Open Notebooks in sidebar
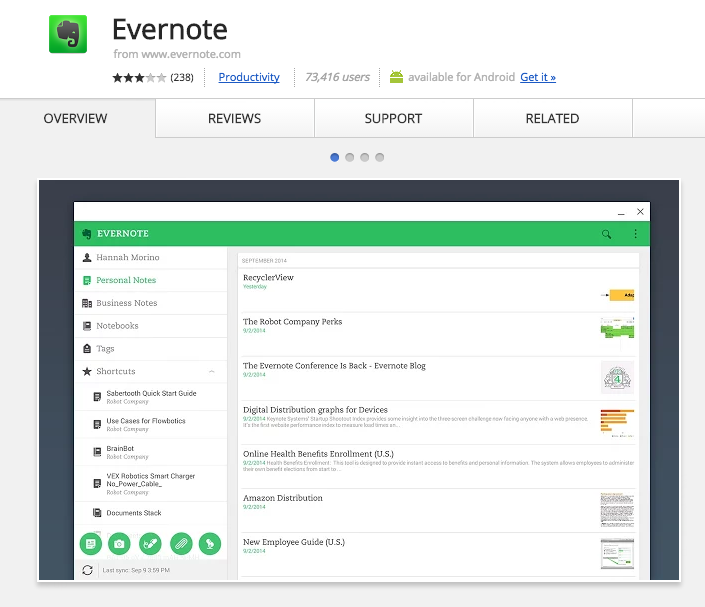 [x=151, y=326]
